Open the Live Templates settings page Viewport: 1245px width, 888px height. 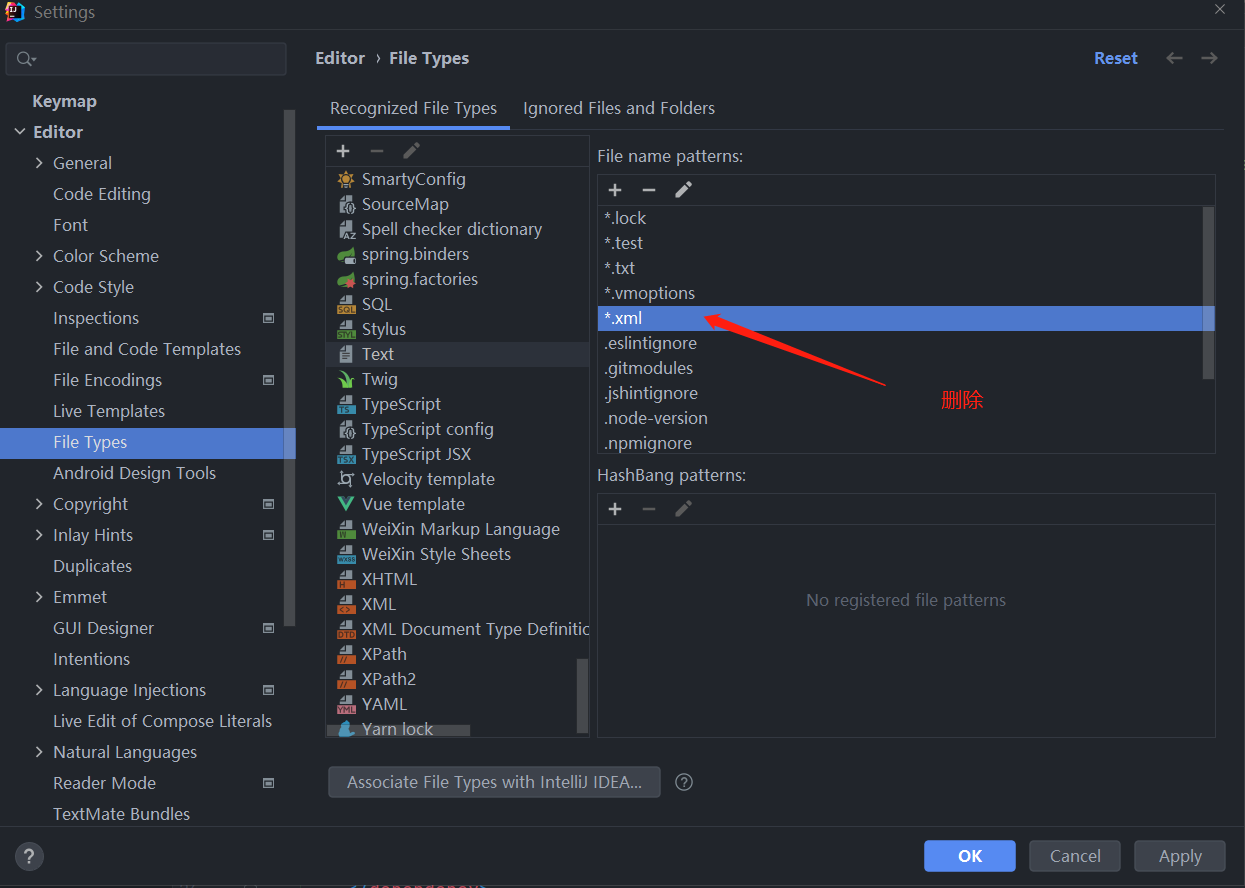tap(109, 411)
